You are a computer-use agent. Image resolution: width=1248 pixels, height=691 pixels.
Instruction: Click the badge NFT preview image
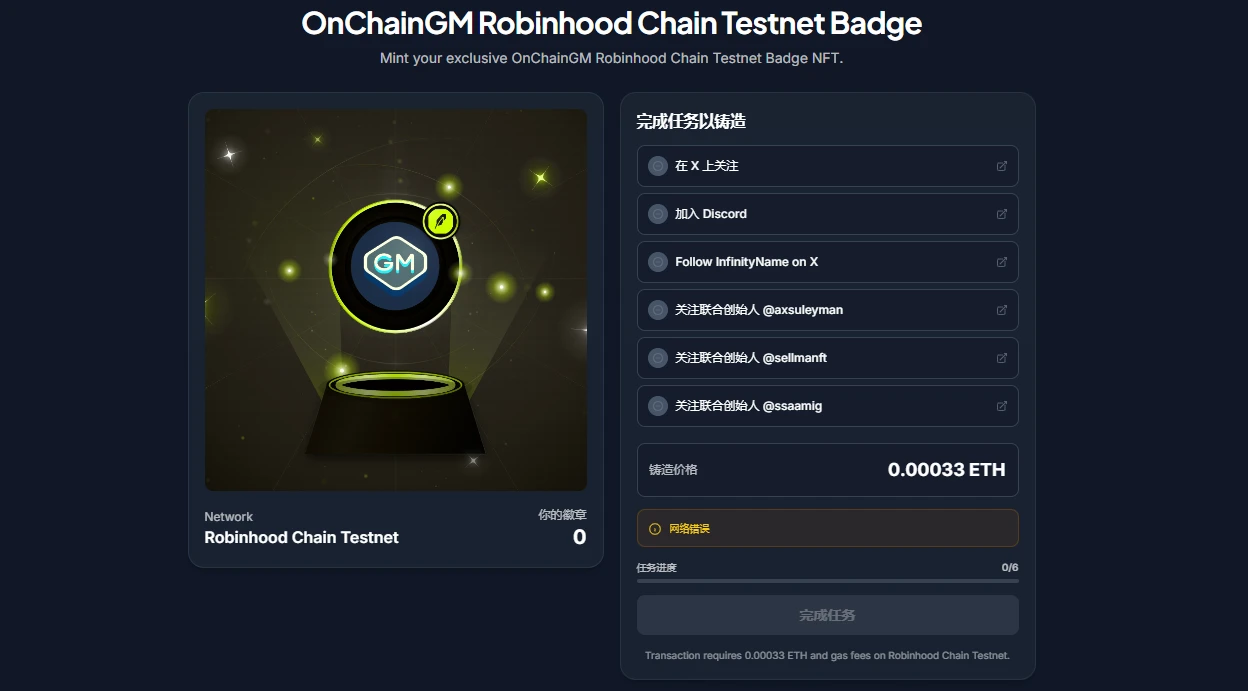[395, 299]
